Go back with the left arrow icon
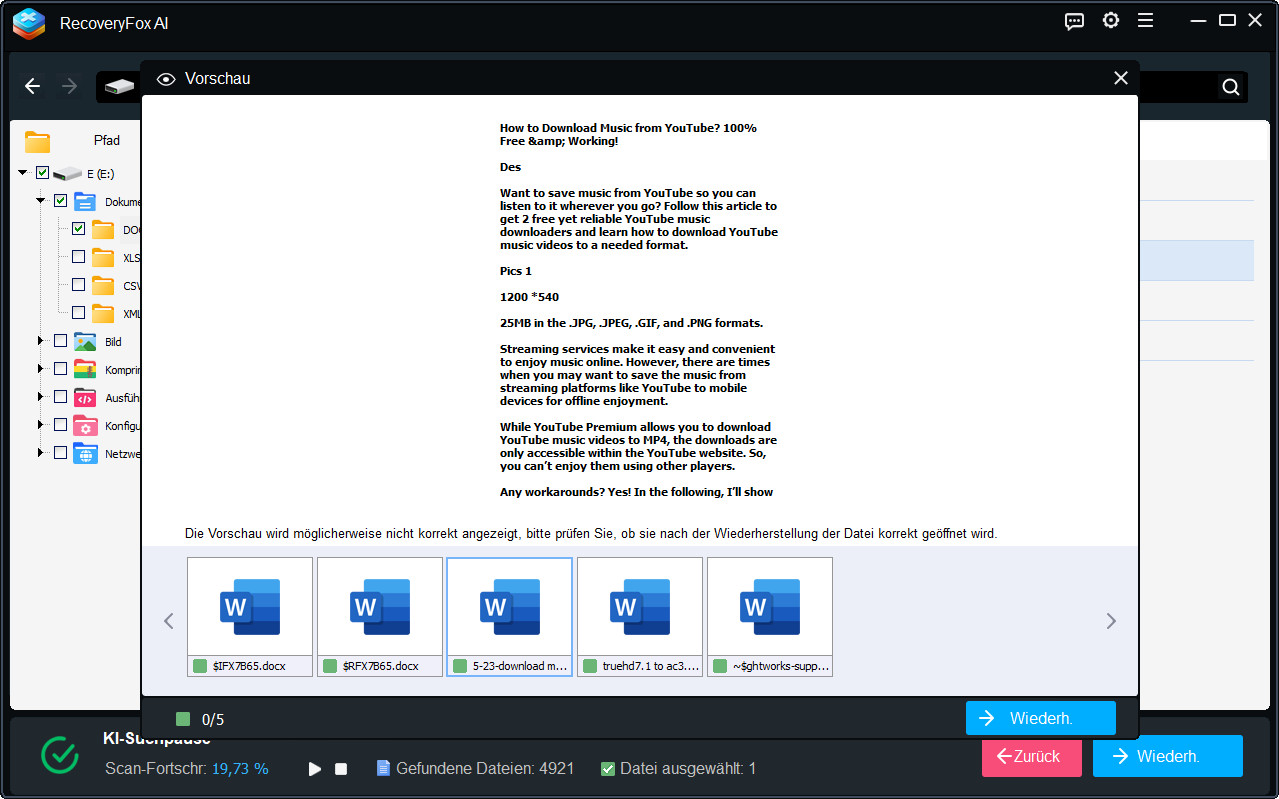This screenshot has height=799, width=1279. [x=33, y=87]
